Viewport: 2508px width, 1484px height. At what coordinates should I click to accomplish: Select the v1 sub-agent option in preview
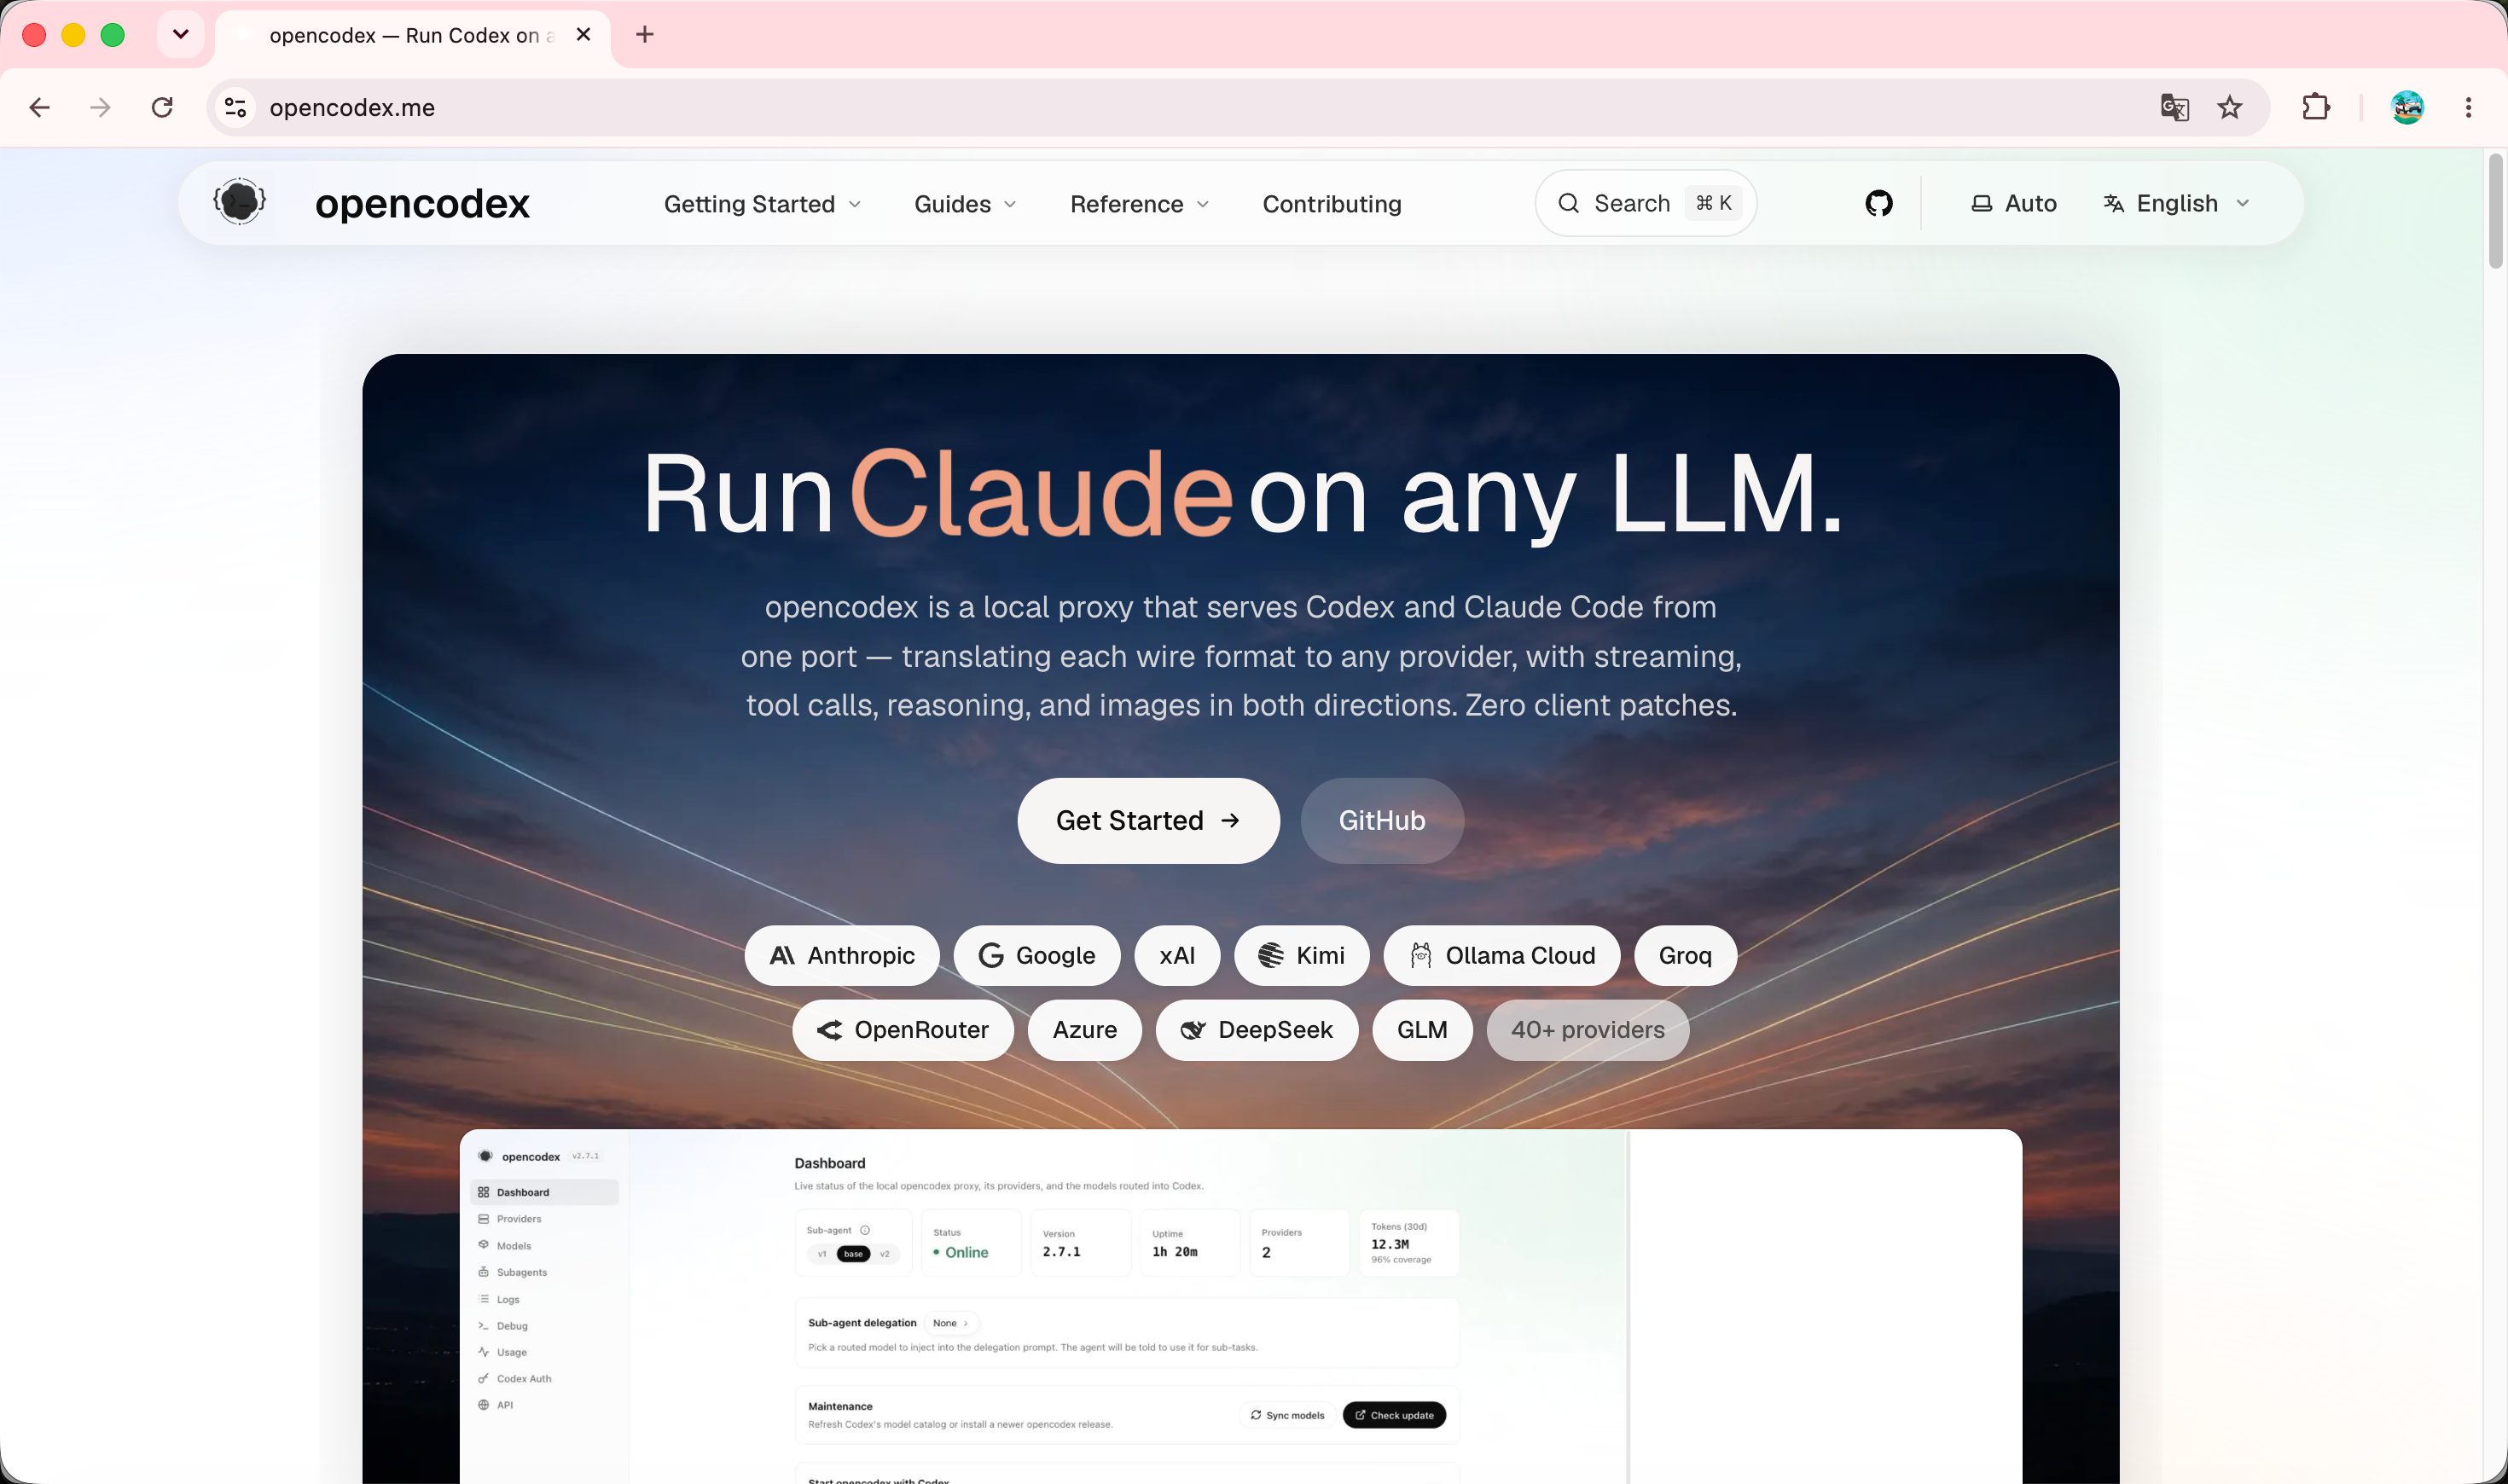click(x=822, y=1254)
